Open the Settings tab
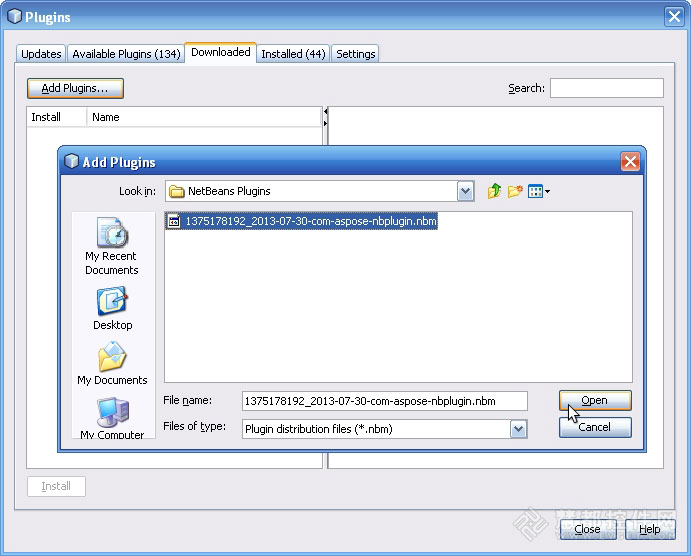Image resolution: width=691 pixels, height=556 pixels. point(355,54)
